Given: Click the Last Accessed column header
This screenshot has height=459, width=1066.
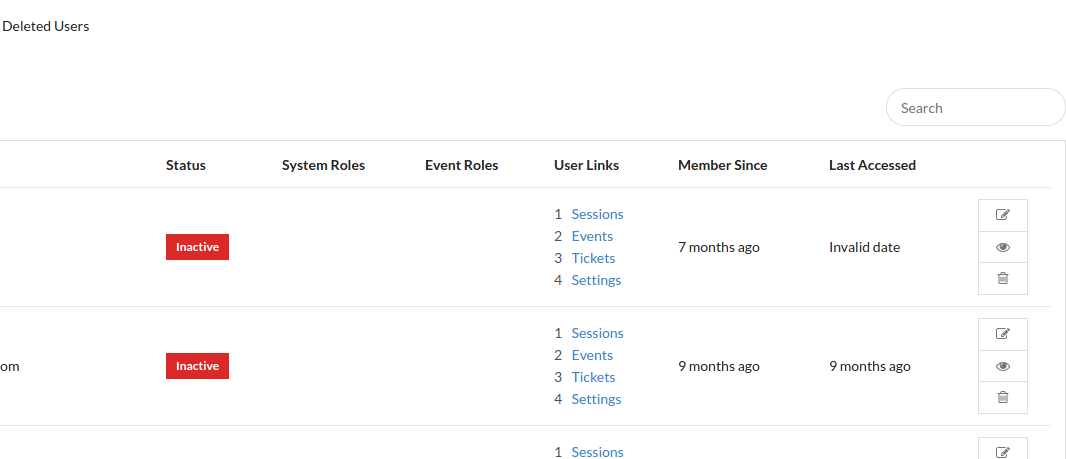Looking at the screenshot, I should 872,165.
